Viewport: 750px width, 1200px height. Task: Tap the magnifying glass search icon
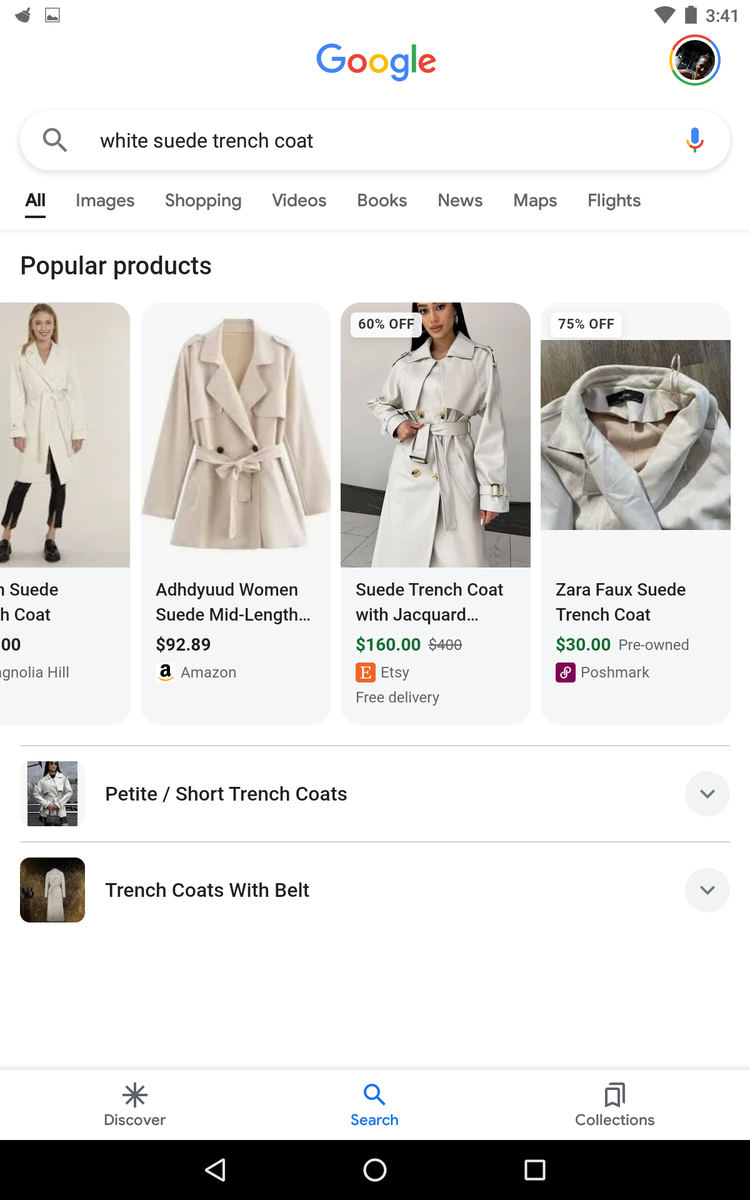coord(55,141)
